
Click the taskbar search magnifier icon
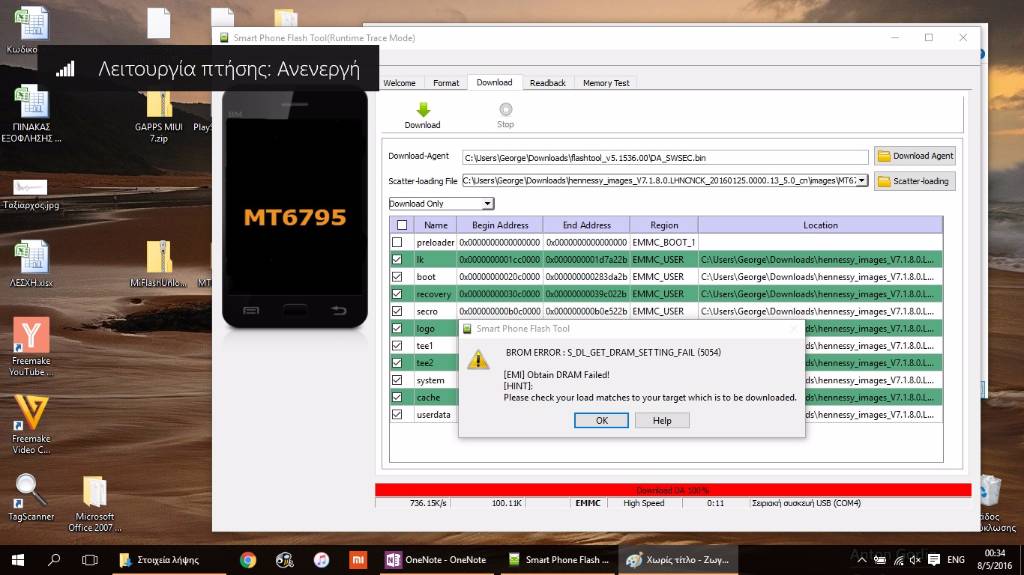point(54,560)
